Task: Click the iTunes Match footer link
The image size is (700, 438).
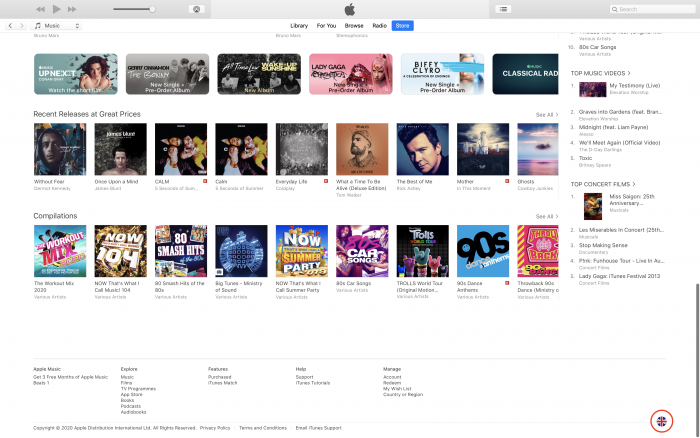Action: [x=223, y=383]
